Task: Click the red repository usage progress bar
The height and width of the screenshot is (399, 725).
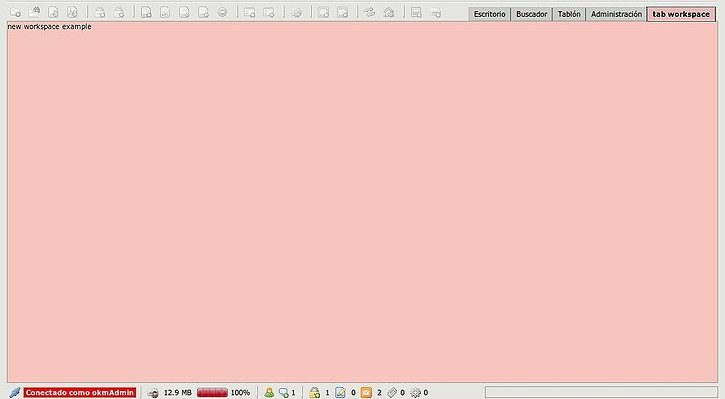Action: pos(212,393)
